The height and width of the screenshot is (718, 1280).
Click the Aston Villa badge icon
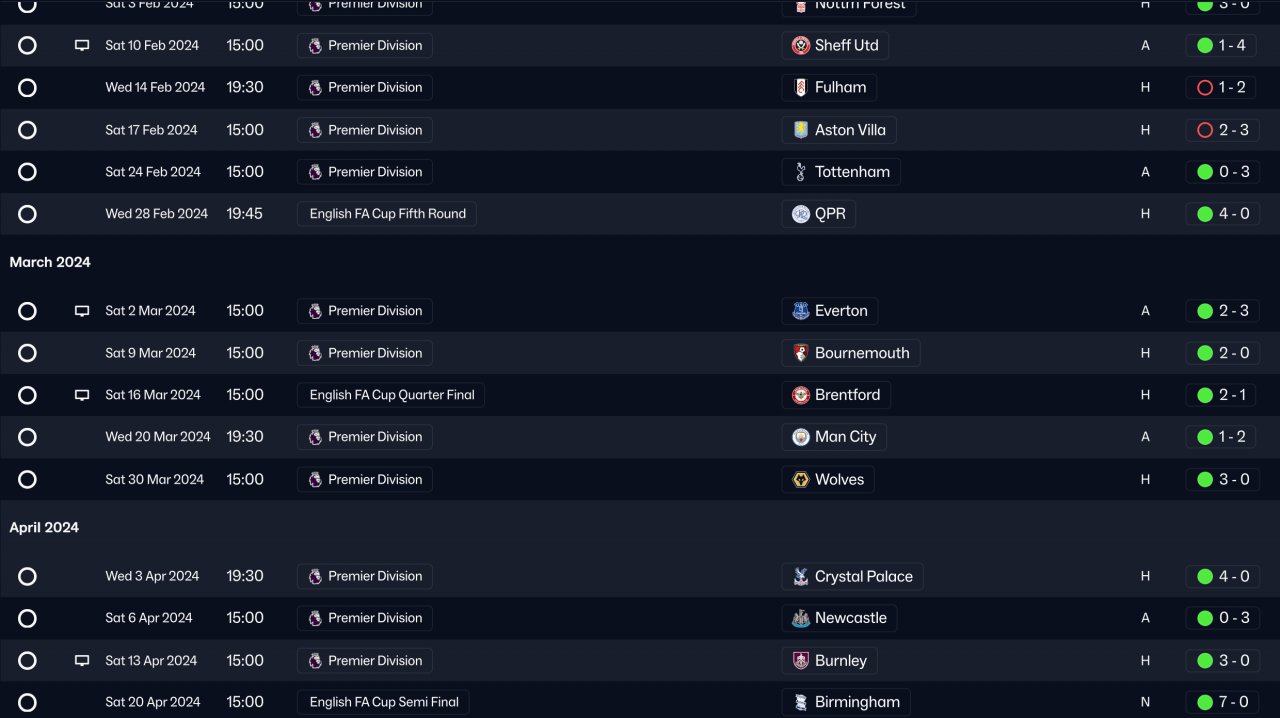coord(801,130)
